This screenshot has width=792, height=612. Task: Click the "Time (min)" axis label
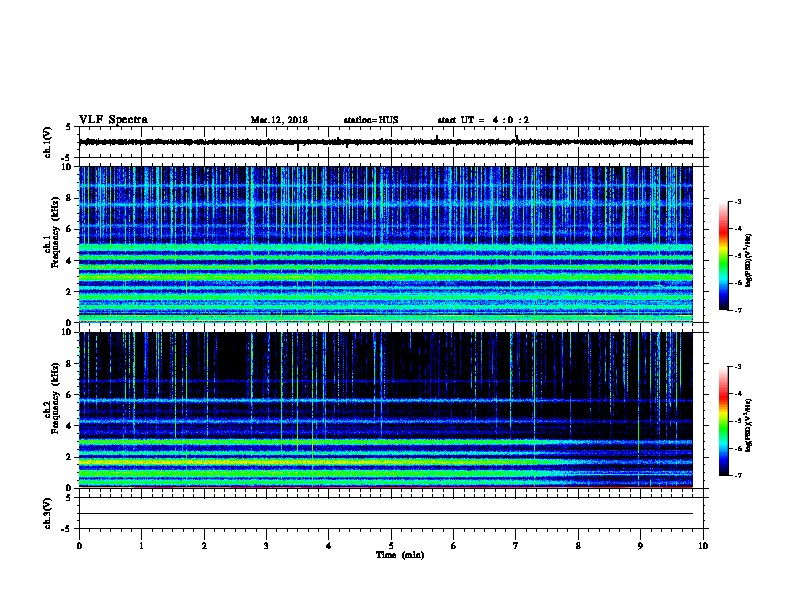400,555
